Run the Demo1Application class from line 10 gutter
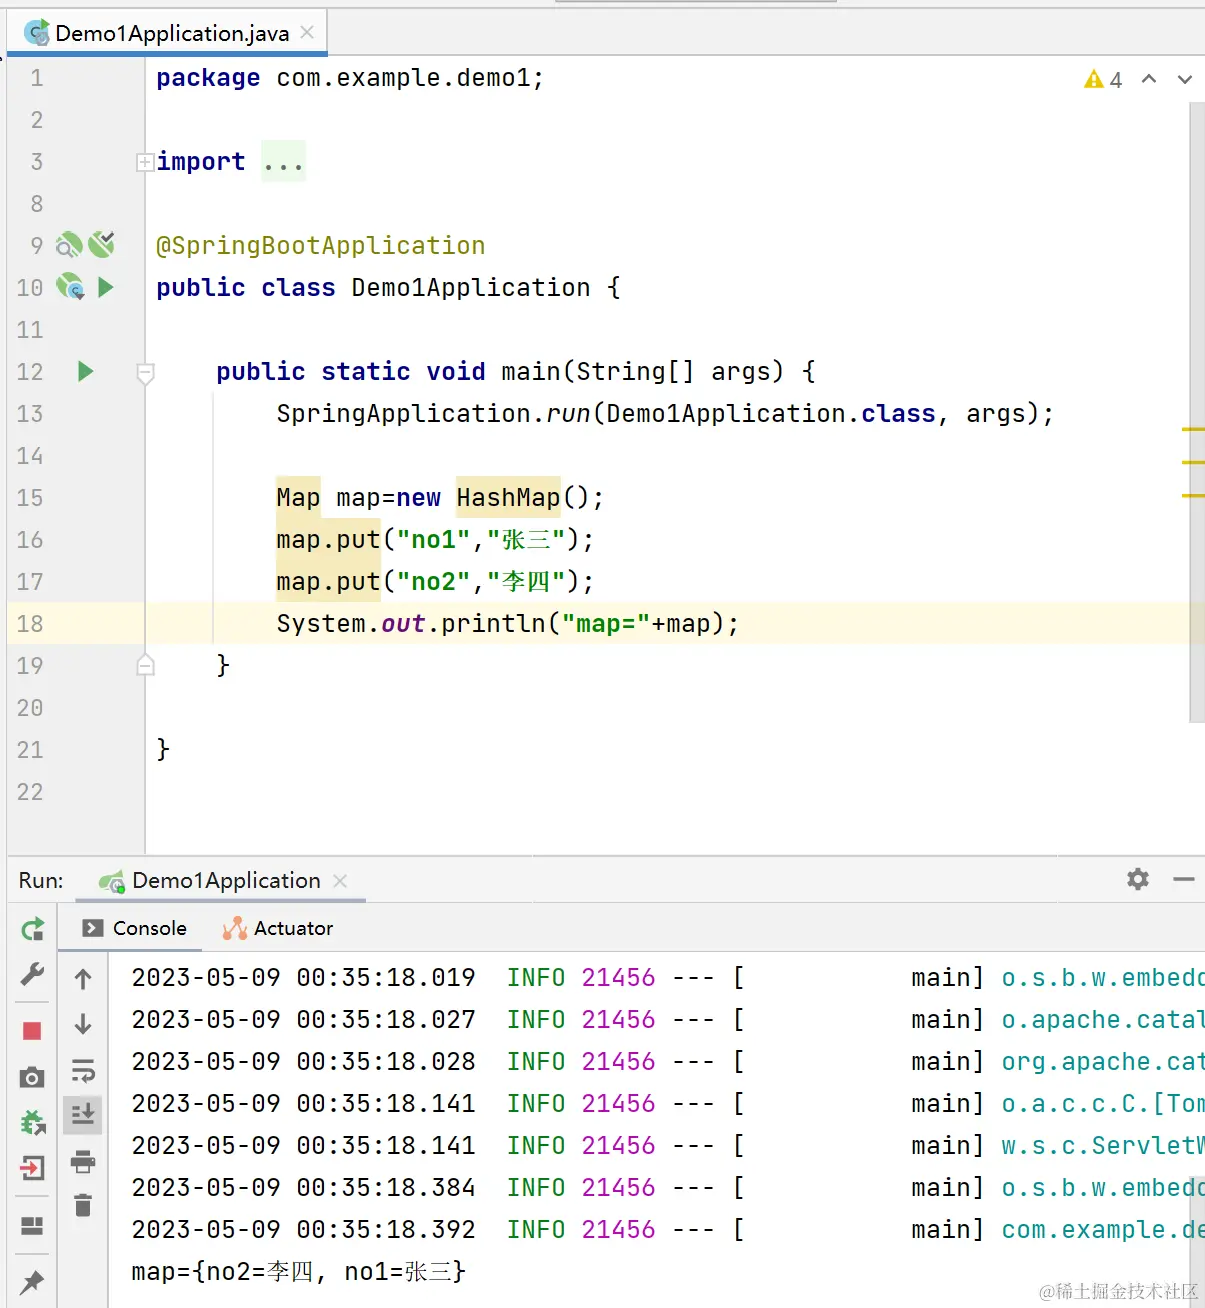1205x1308 pixels. 105,288
